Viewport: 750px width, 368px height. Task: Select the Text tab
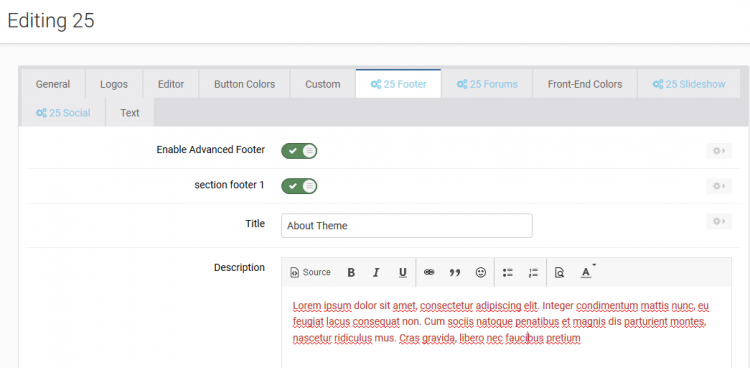(130, 113)
